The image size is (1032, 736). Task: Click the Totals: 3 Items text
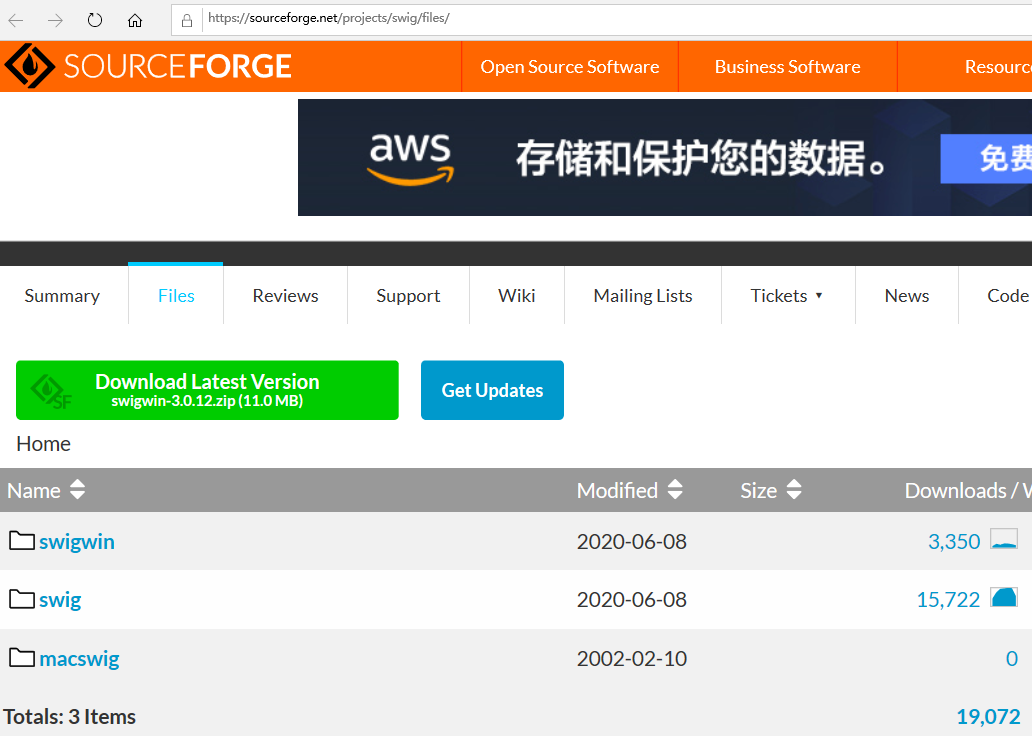click(70, 716)
